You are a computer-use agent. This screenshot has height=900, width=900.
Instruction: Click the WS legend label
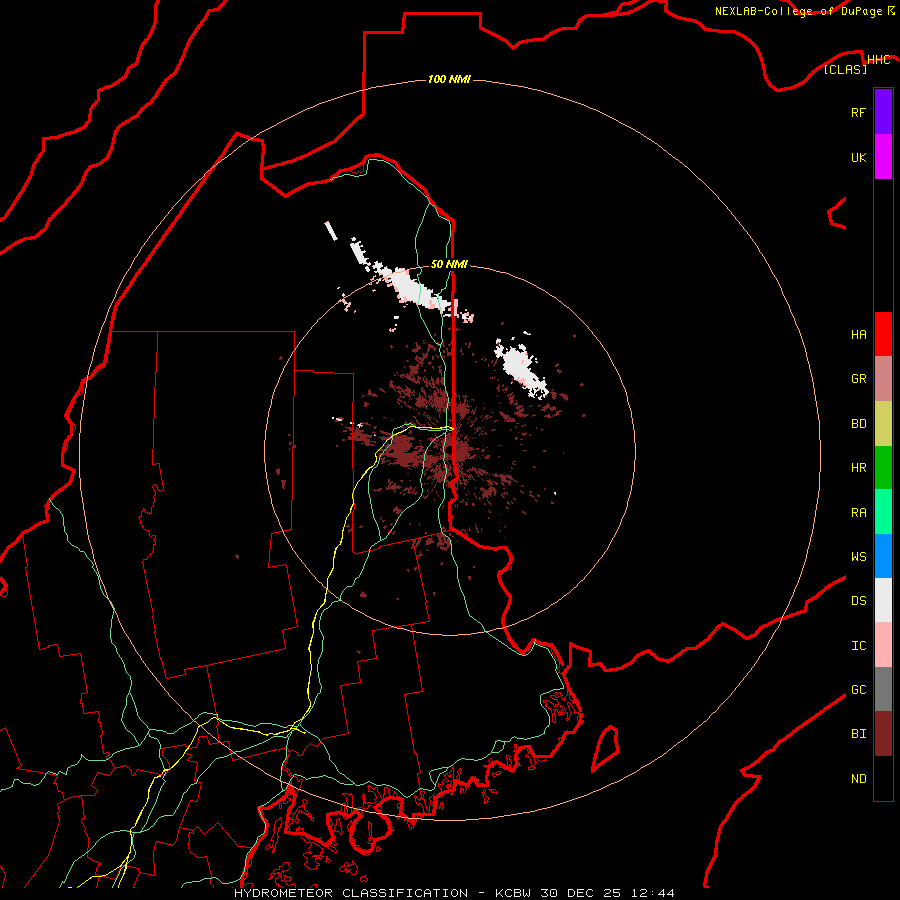[858, 557]
